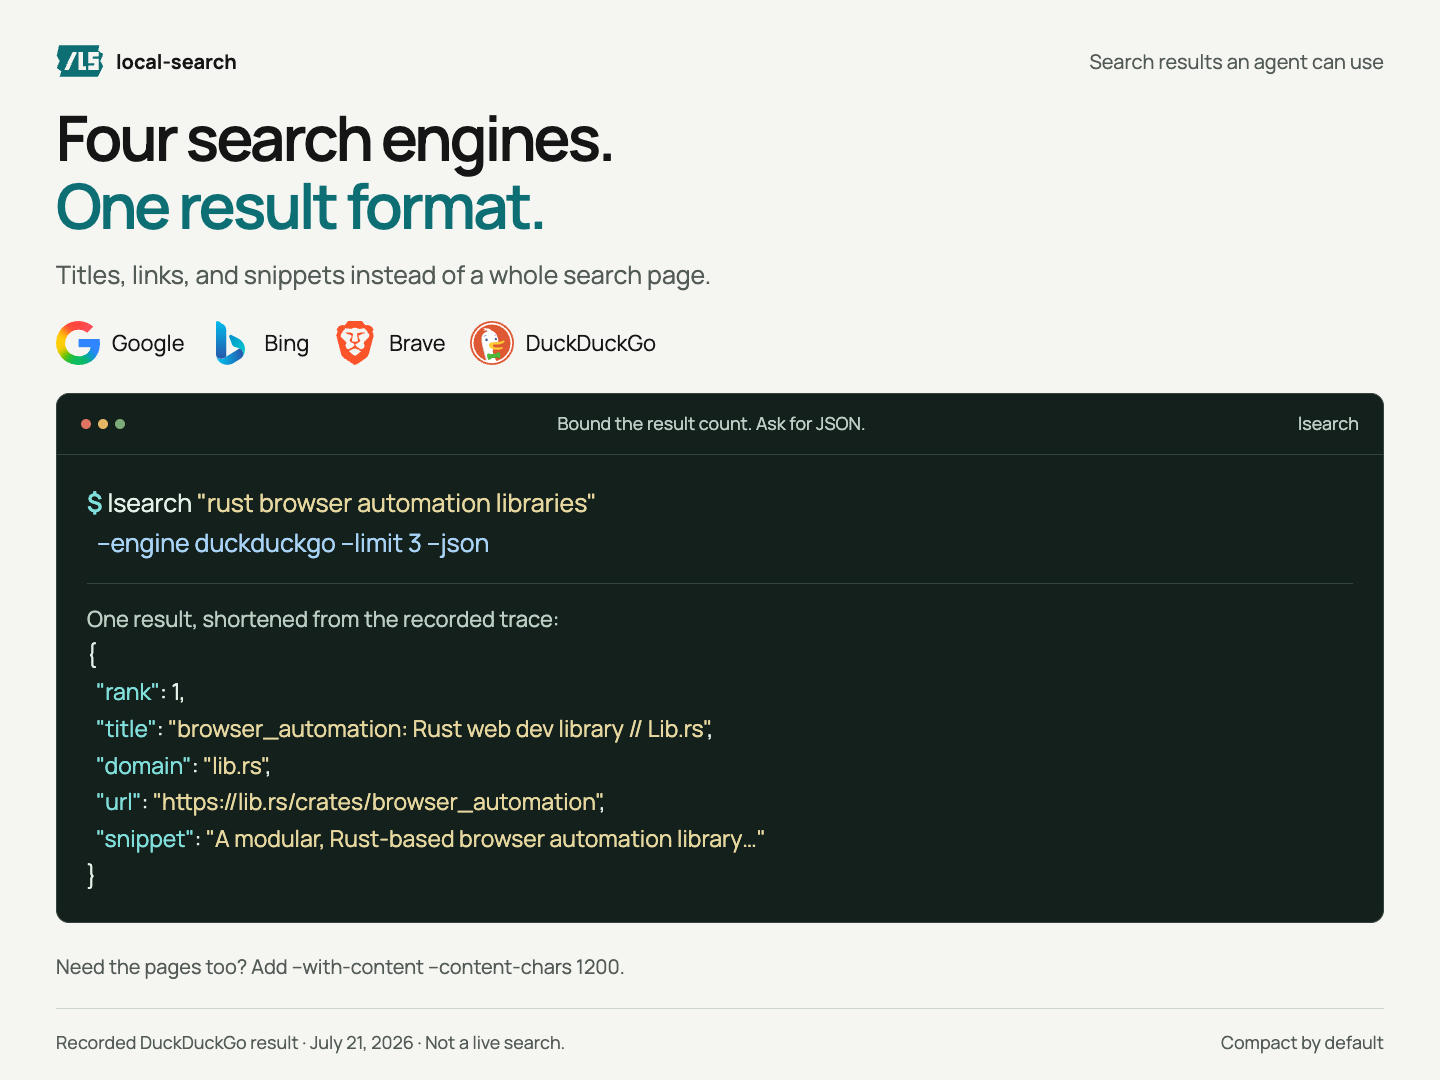Click the "snippet" JSON line
The image size is (1440, 1080).
[x=430, y=839]
